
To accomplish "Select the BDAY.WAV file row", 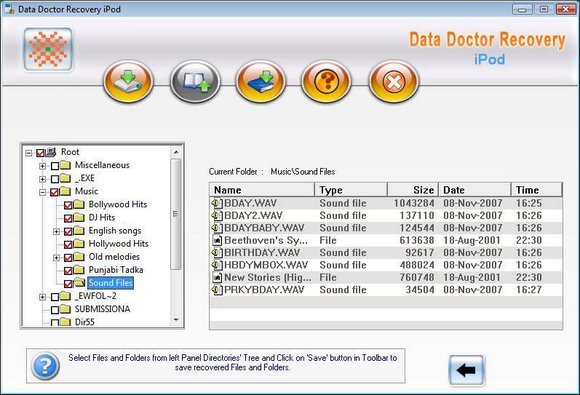I will coord(386,203).
